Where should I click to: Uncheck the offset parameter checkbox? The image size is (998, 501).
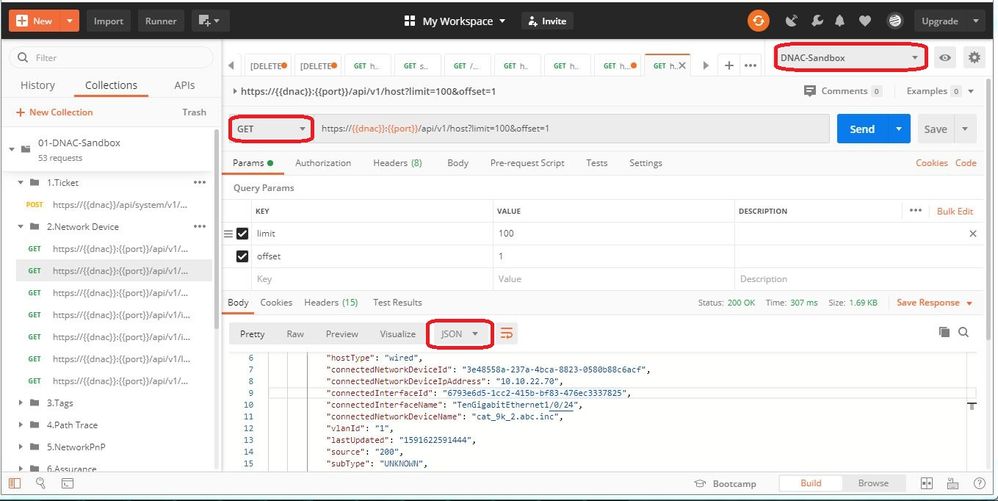242,257
